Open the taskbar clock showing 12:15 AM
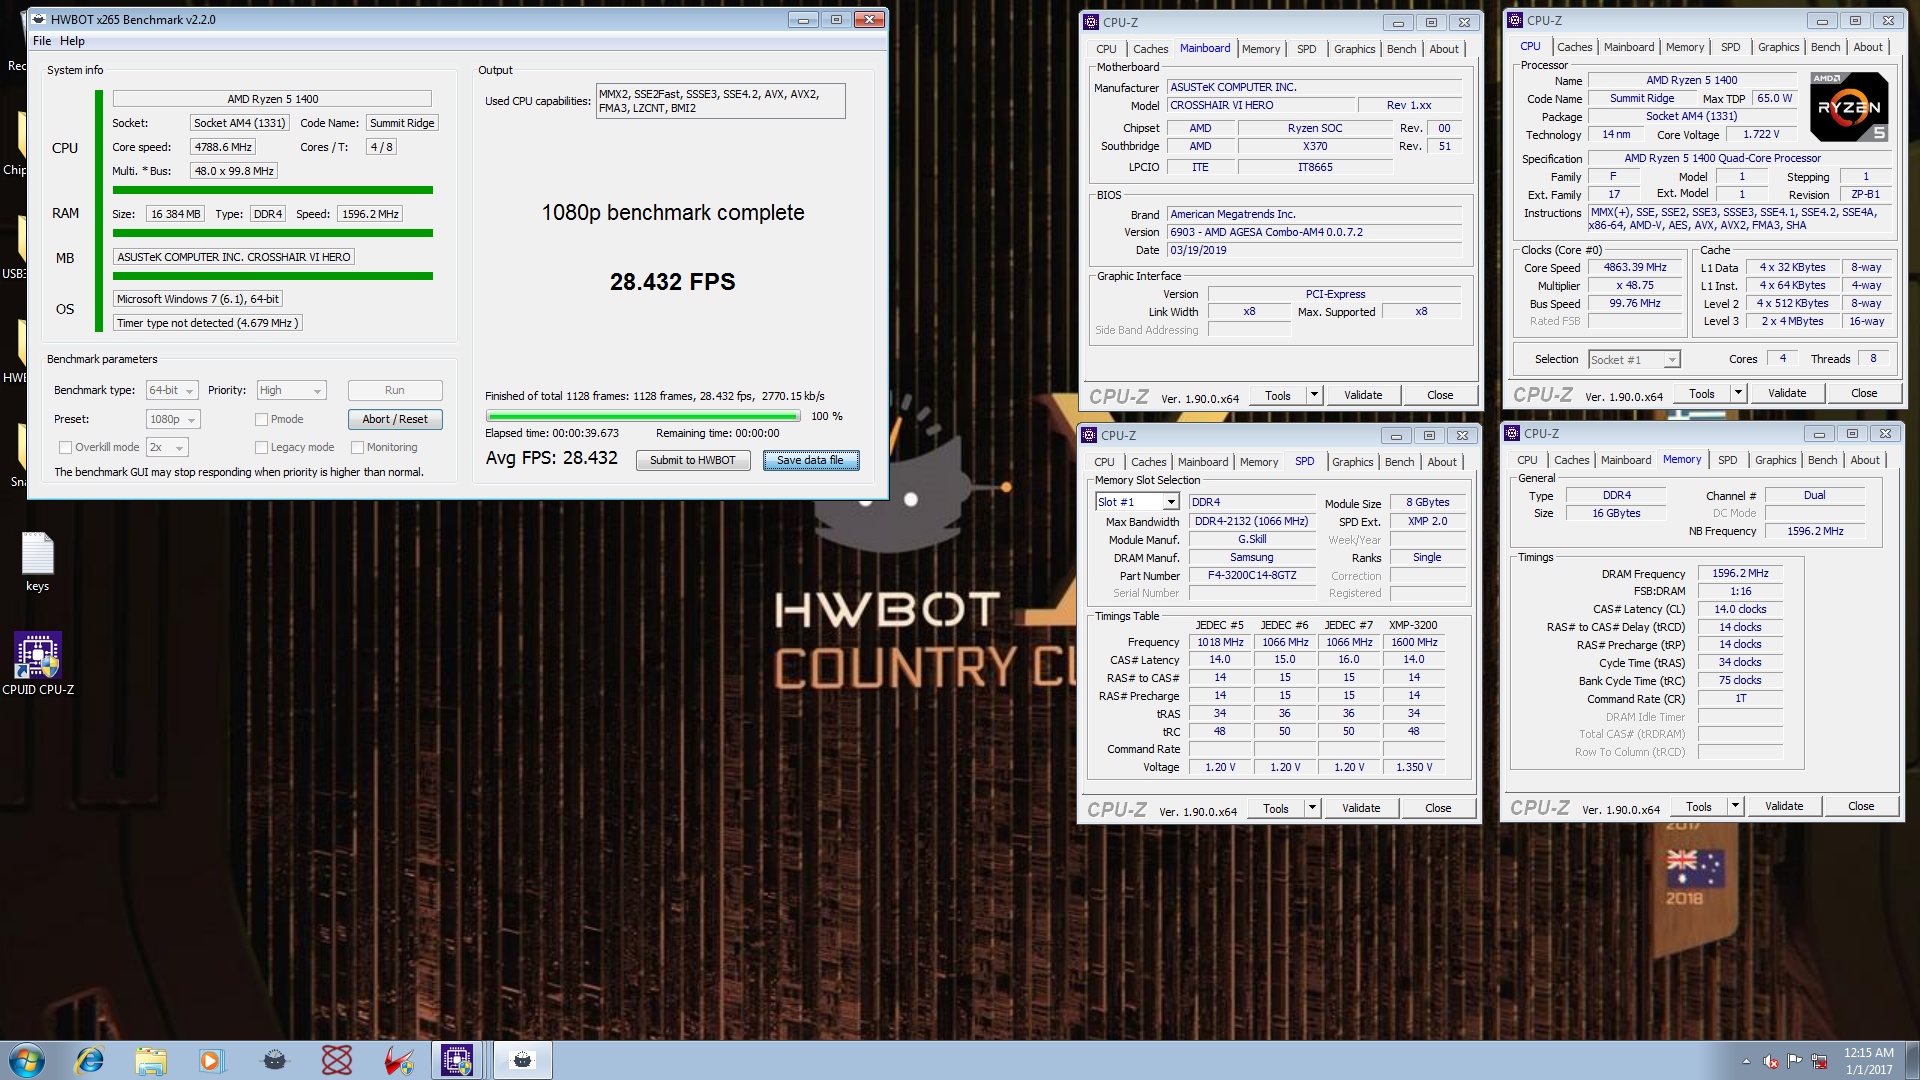 [1868, 1061]
